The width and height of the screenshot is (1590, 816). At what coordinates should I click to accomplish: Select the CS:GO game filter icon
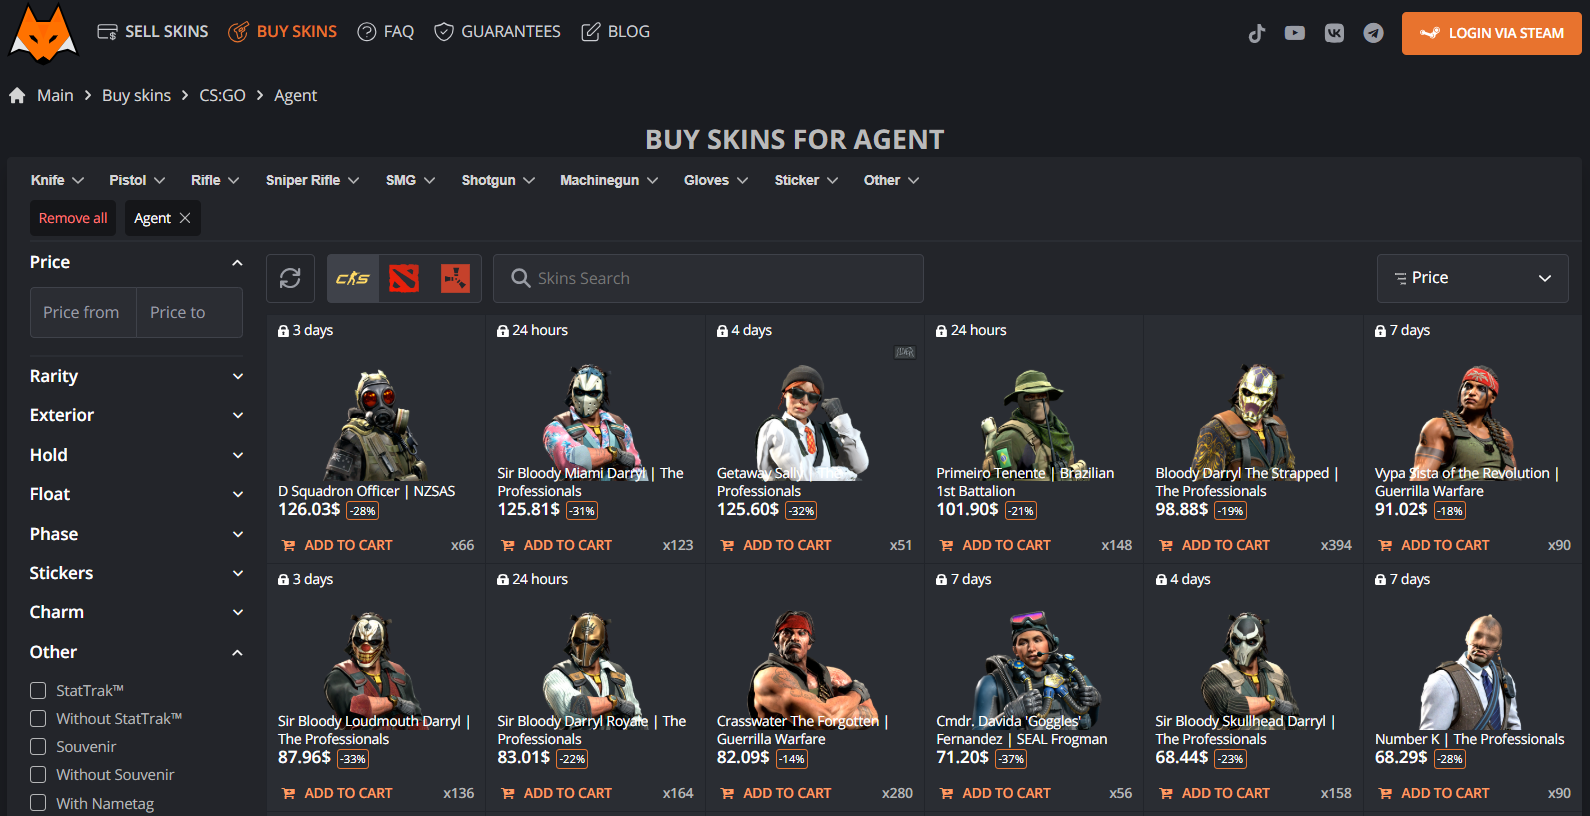[x=353, y=278]
